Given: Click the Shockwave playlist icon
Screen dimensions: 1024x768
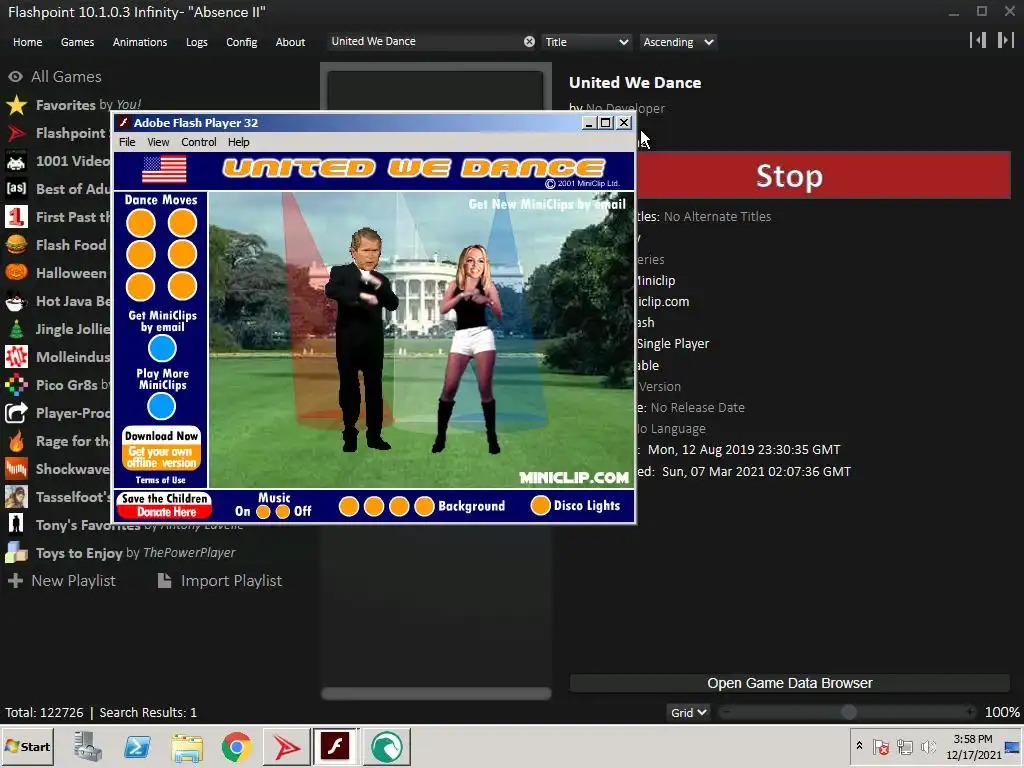Looking at the screenshot, I should pyautogui.click(x=16, y=469).
